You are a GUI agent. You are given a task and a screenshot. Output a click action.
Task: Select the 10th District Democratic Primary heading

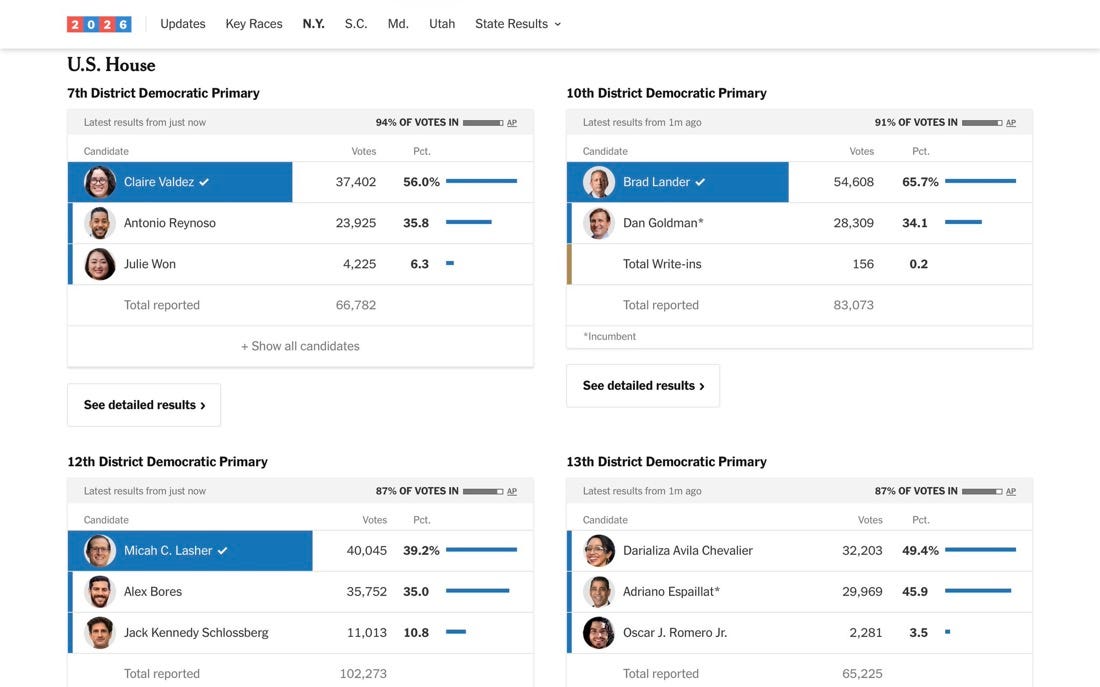coord(666,93)
